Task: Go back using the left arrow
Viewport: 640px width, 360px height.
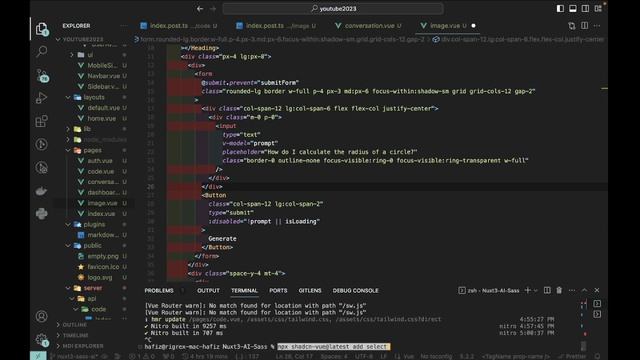Action: coord(200,9)
